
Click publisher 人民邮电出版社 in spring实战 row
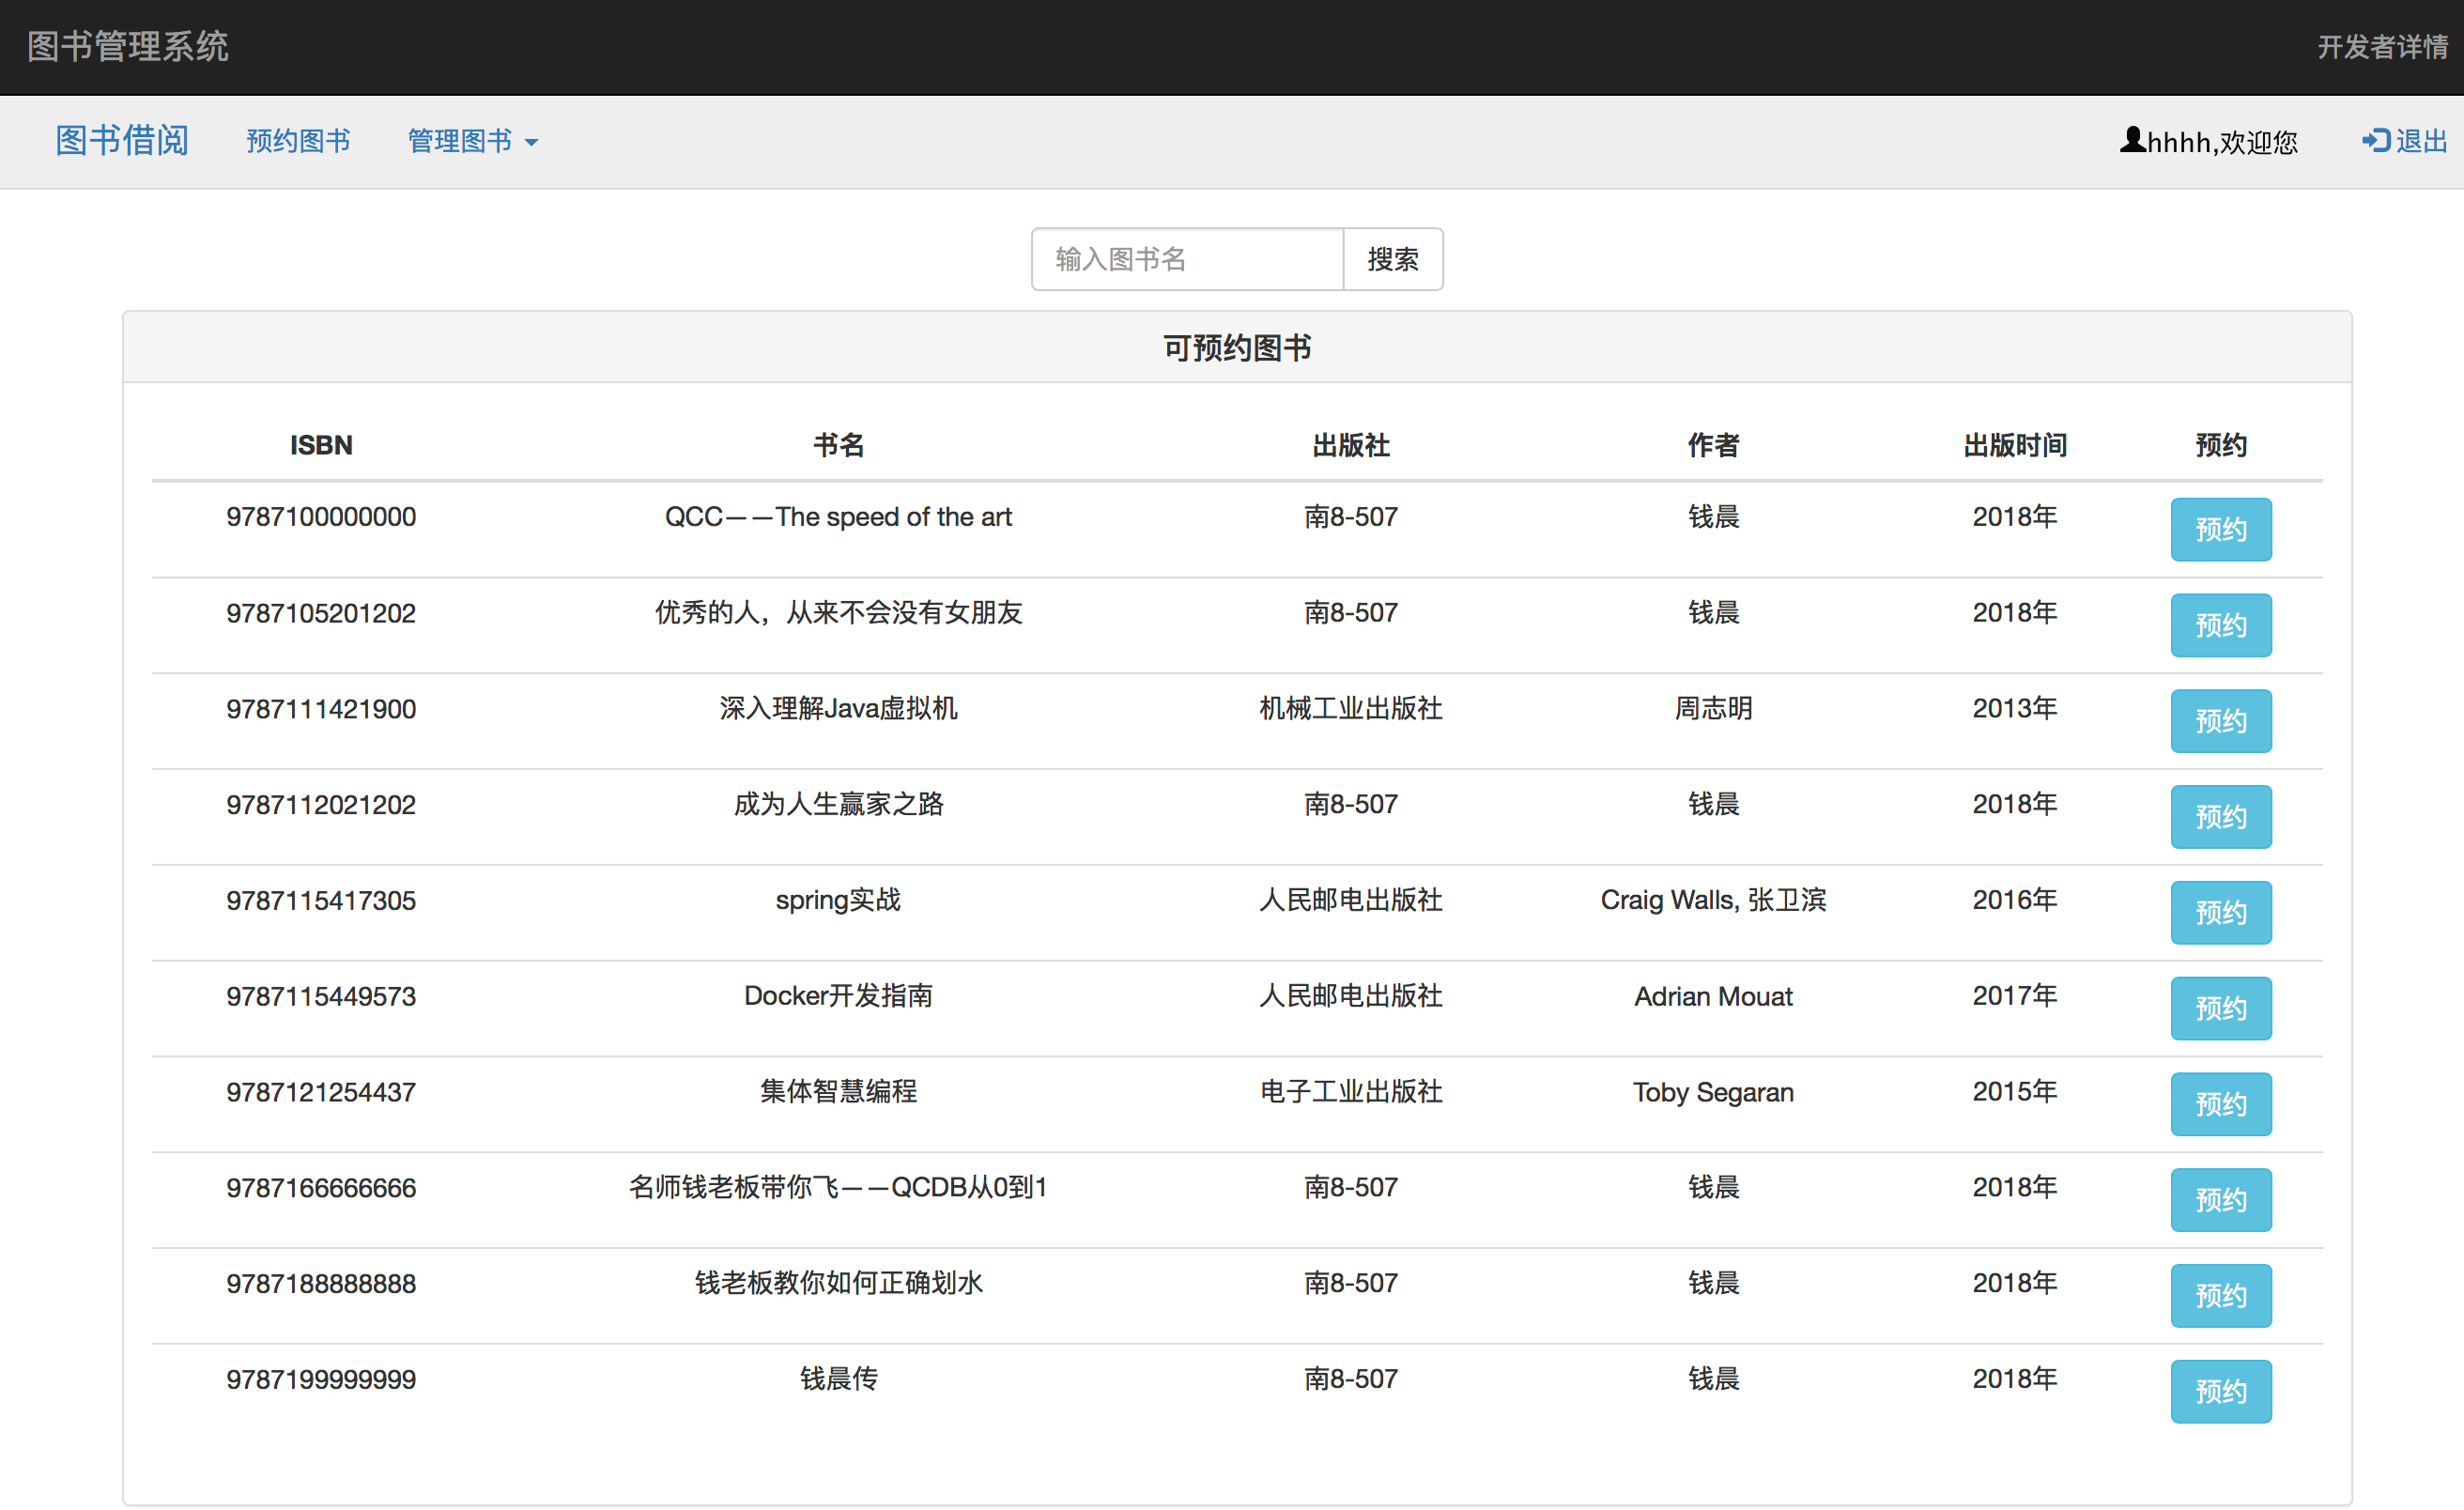pos(1350,900)
